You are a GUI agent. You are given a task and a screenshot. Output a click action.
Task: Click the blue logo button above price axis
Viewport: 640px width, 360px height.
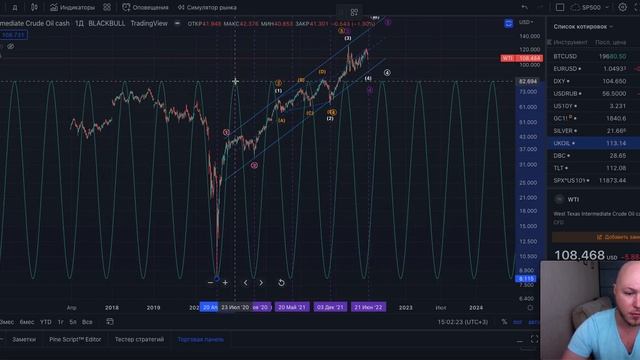(x=509, y=24)
